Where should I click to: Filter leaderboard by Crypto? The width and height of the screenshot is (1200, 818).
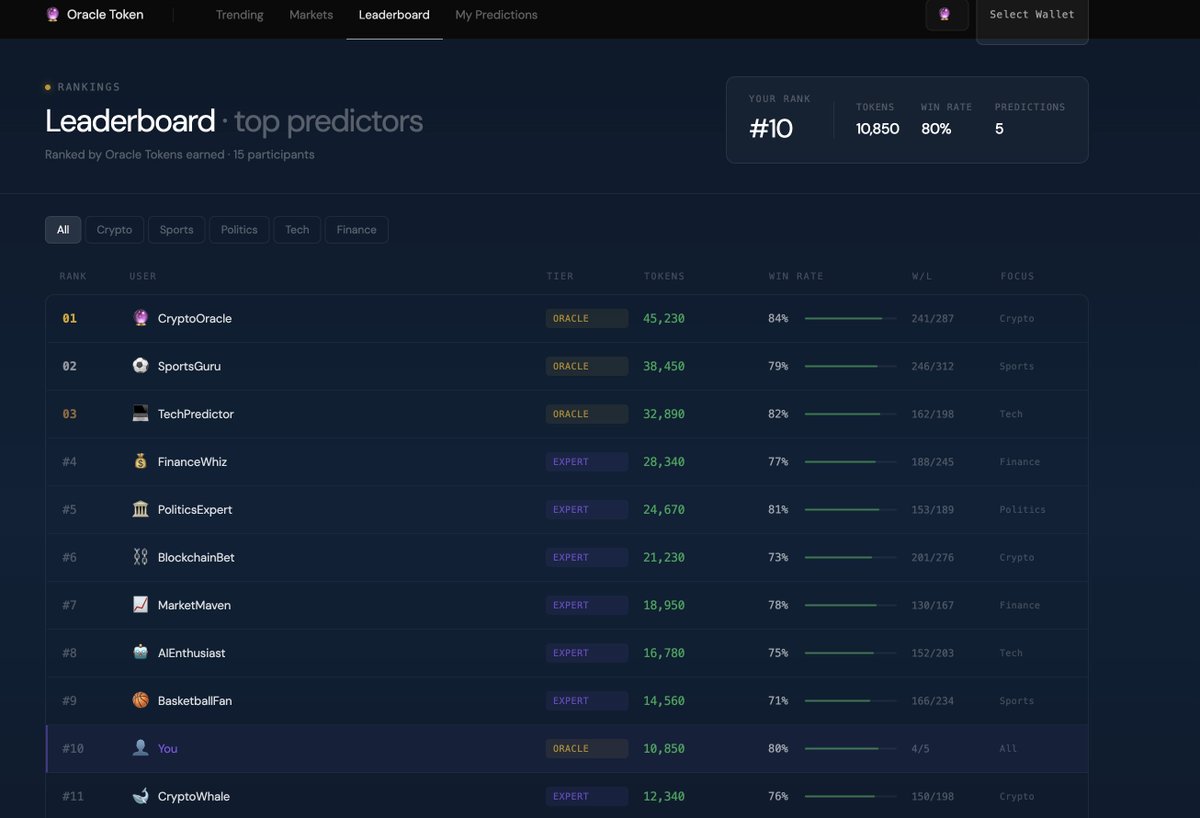pos(114,230)
